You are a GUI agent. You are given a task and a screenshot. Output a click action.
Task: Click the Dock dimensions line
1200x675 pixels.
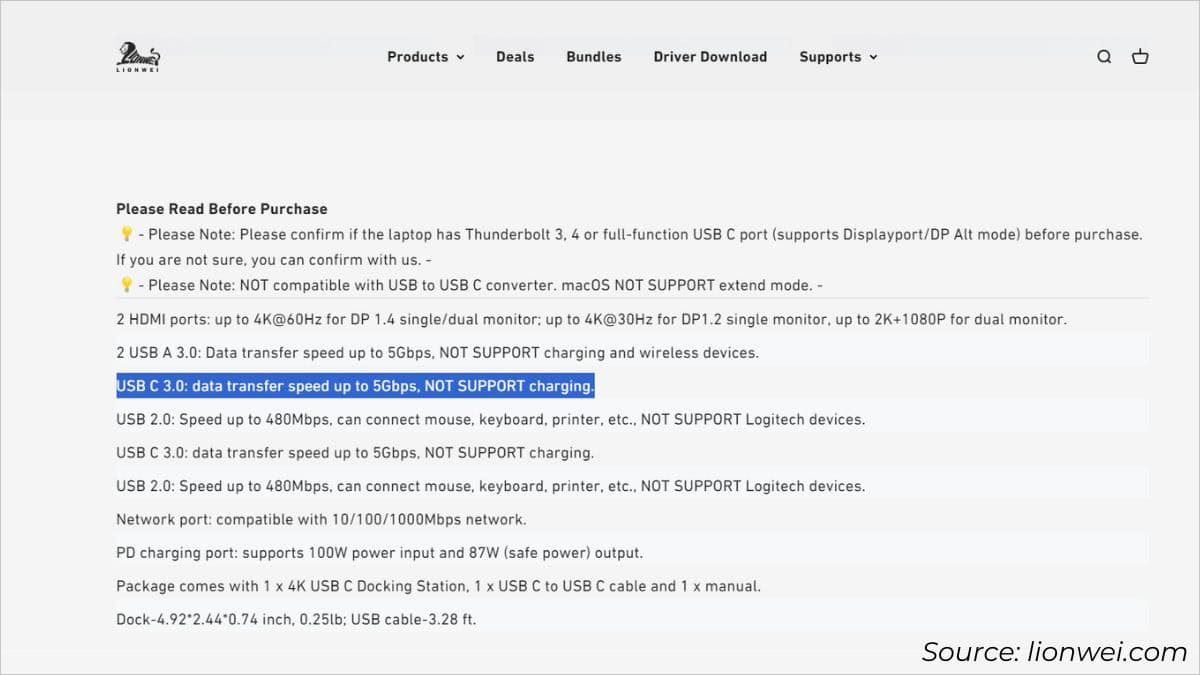[296, 620]
